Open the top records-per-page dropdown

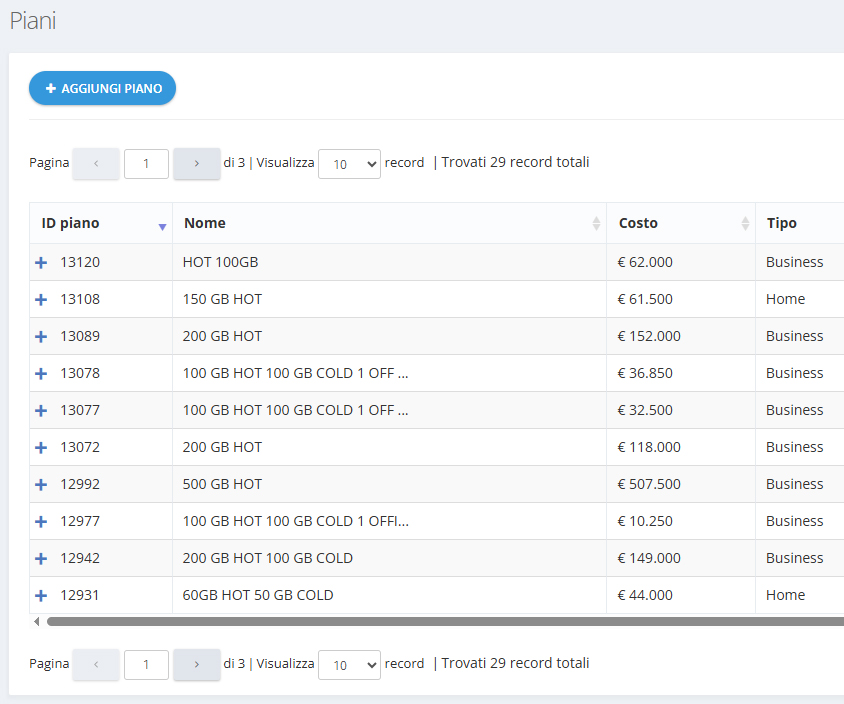point(349,164)
